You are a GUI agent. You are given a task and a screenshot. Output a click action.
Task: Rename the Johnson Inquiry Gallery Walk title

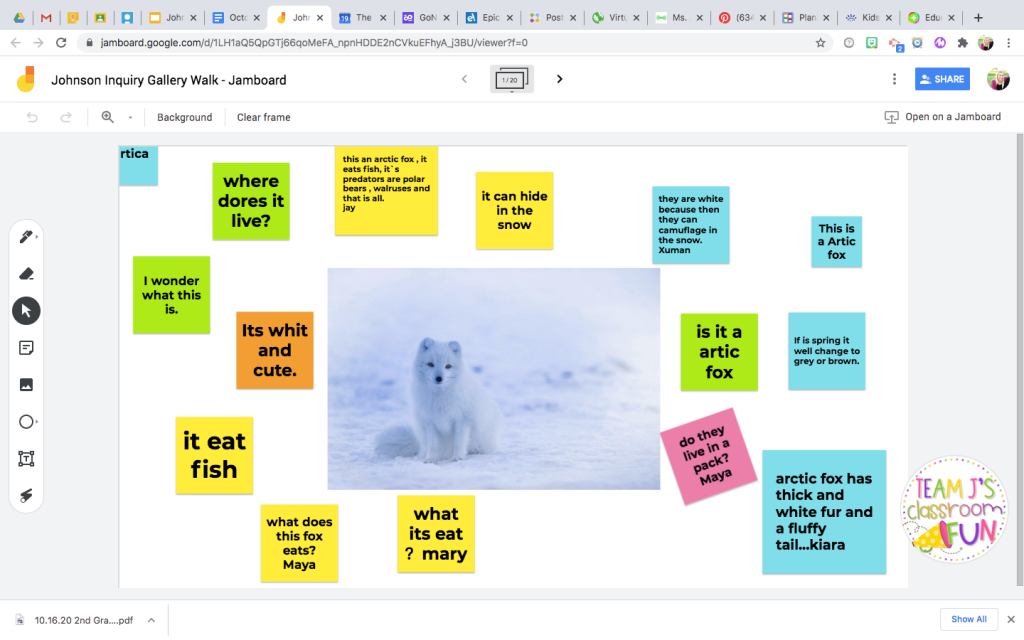pyautogui.click(x=168, y=80)
